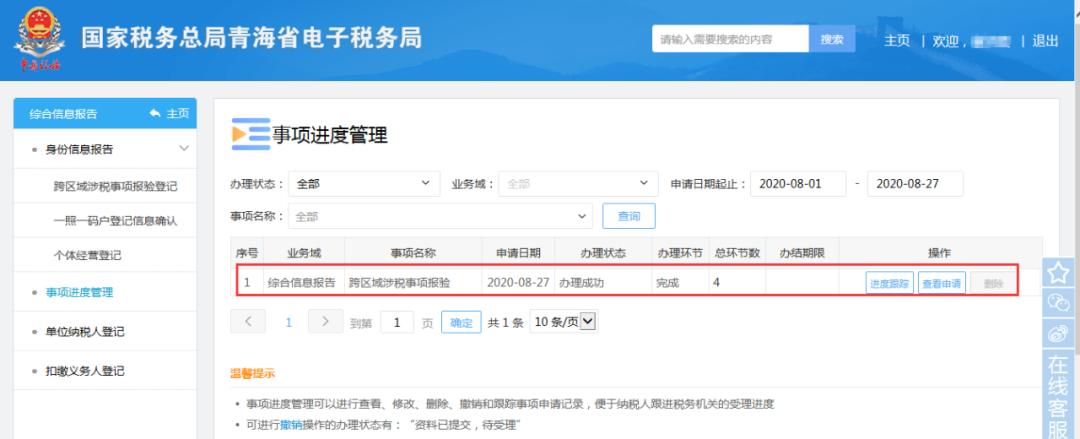Open the 10 条/页 page size dropdown
Viewport: 1080px width, 439px height.
coord(563,322)
